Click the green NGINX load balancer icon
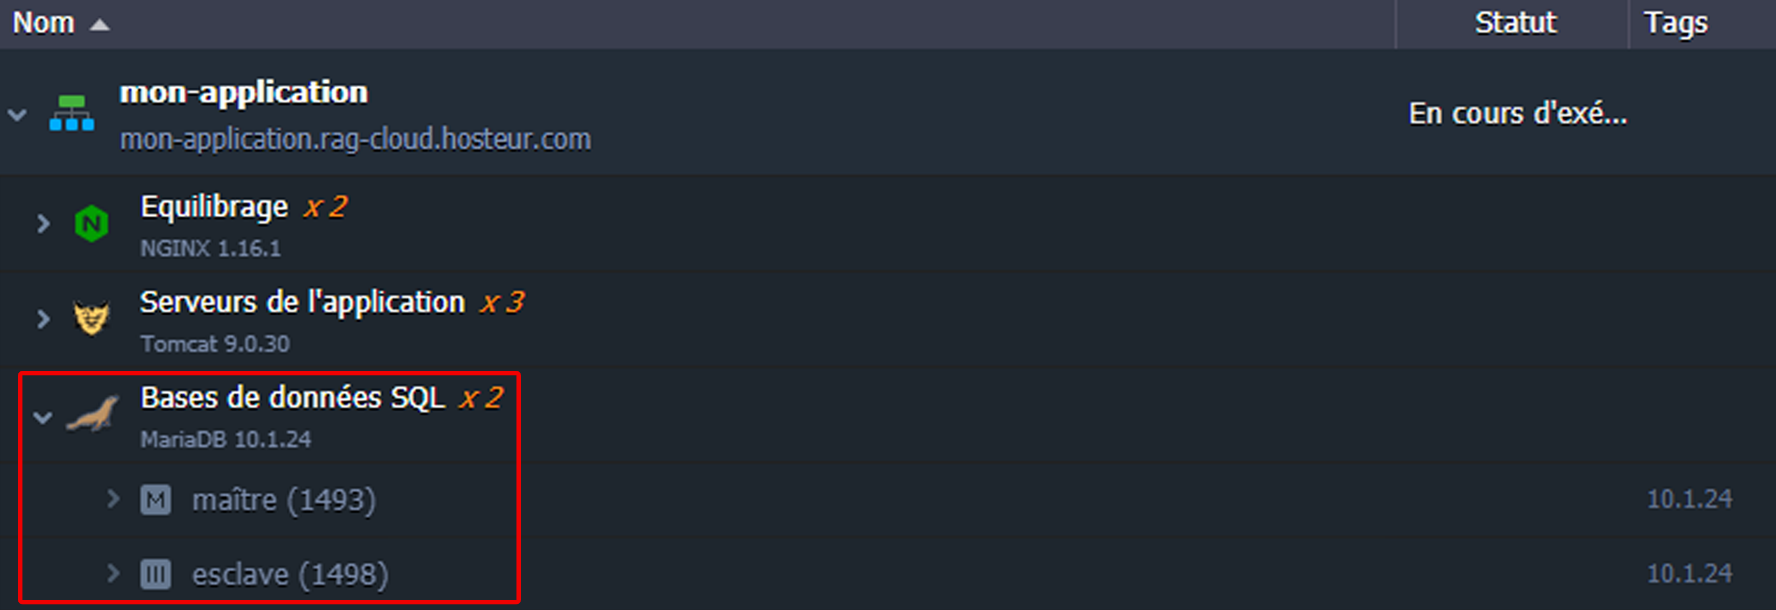Image resolution: width=1776 pixels, height=610 pixels. (x=92, y=223)
